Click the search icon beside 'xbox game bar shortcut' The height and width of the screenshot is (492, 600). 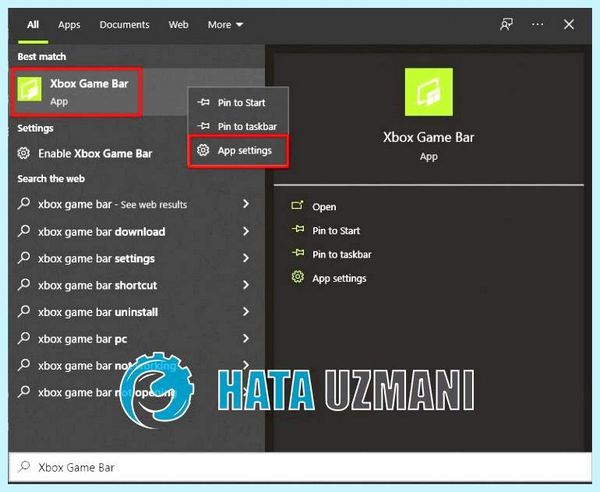(x=24, y=284)
